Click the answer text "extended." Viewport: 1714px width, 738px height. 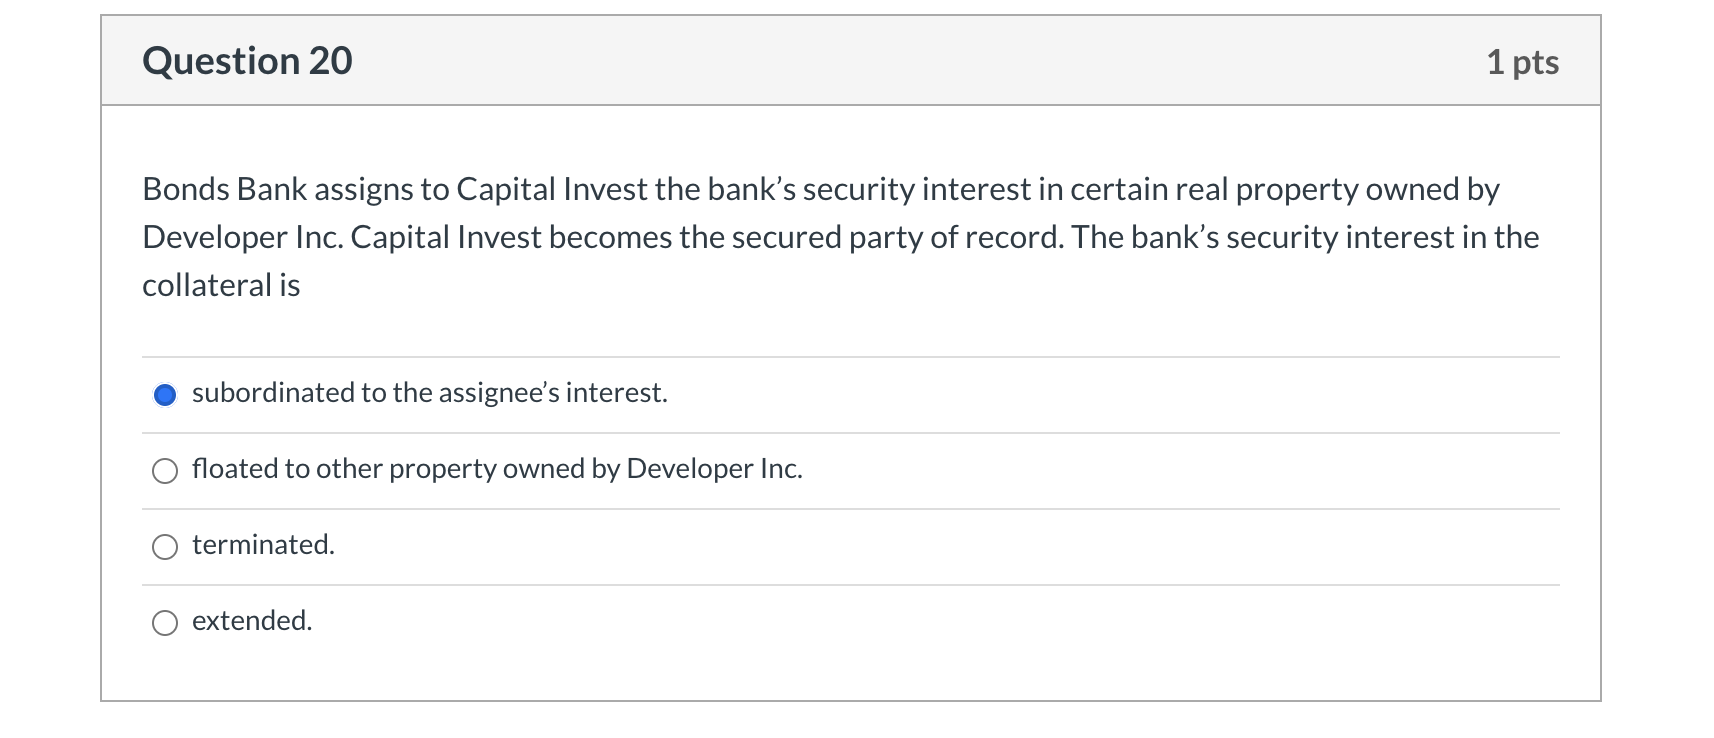251,621
